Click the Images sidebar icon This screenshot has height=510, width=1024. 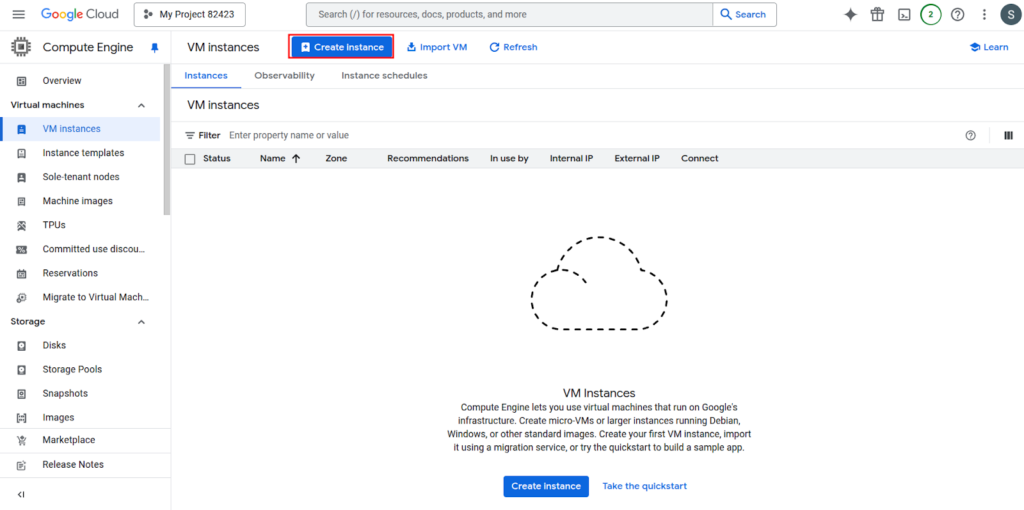point(22,418)
